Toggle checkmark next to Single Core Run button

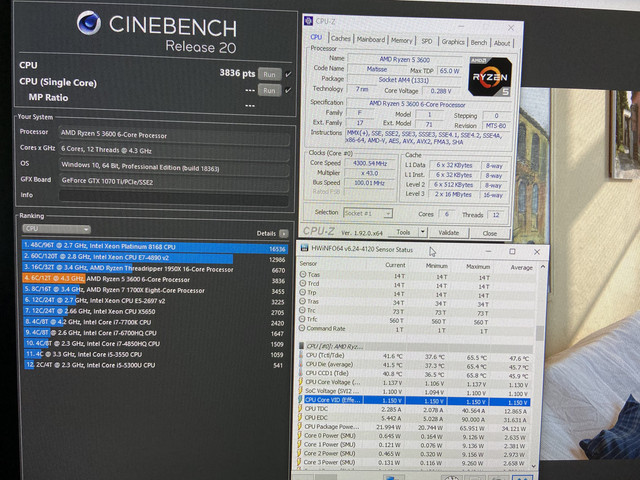(x=288, y=90)
